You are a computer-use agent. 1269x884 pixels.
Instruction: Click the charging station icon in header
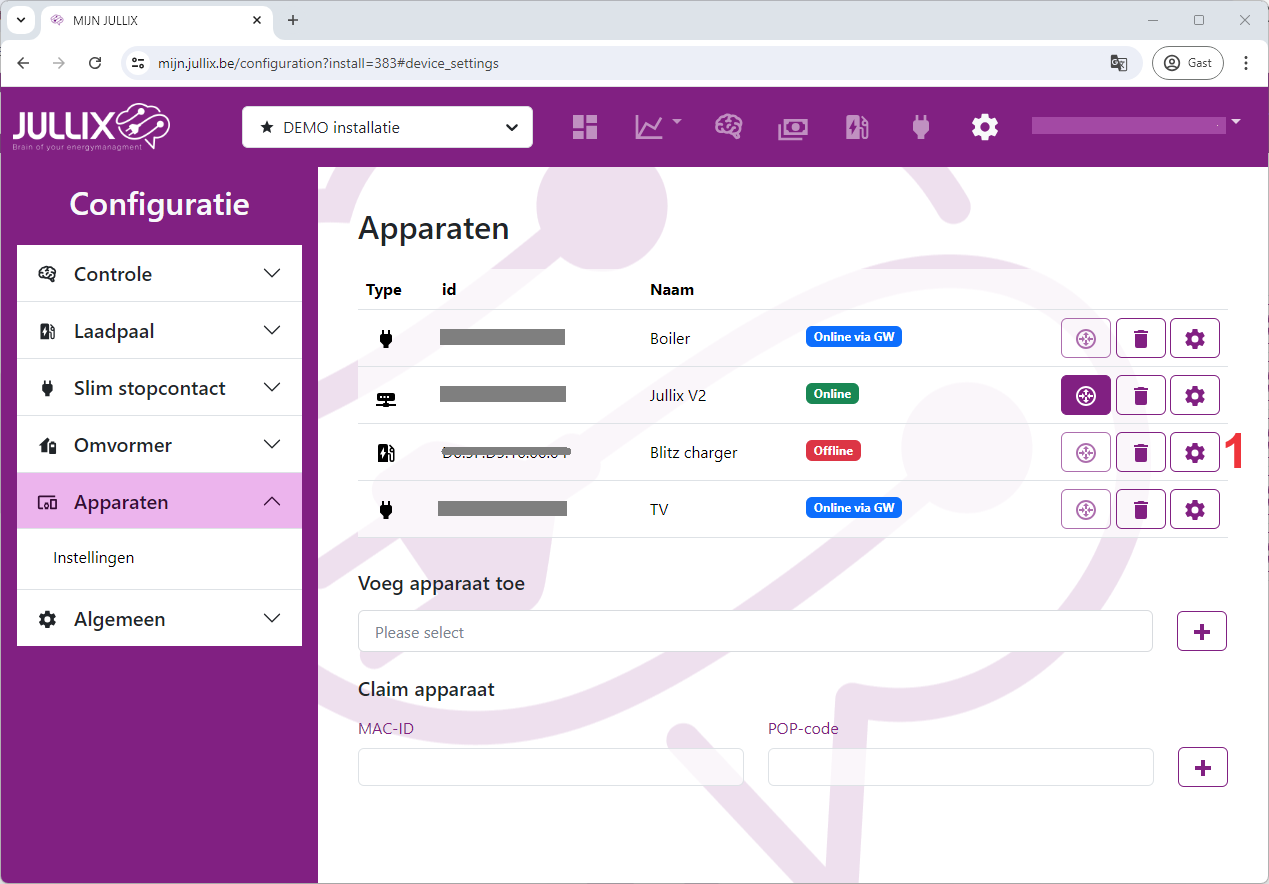coord(857,127)
